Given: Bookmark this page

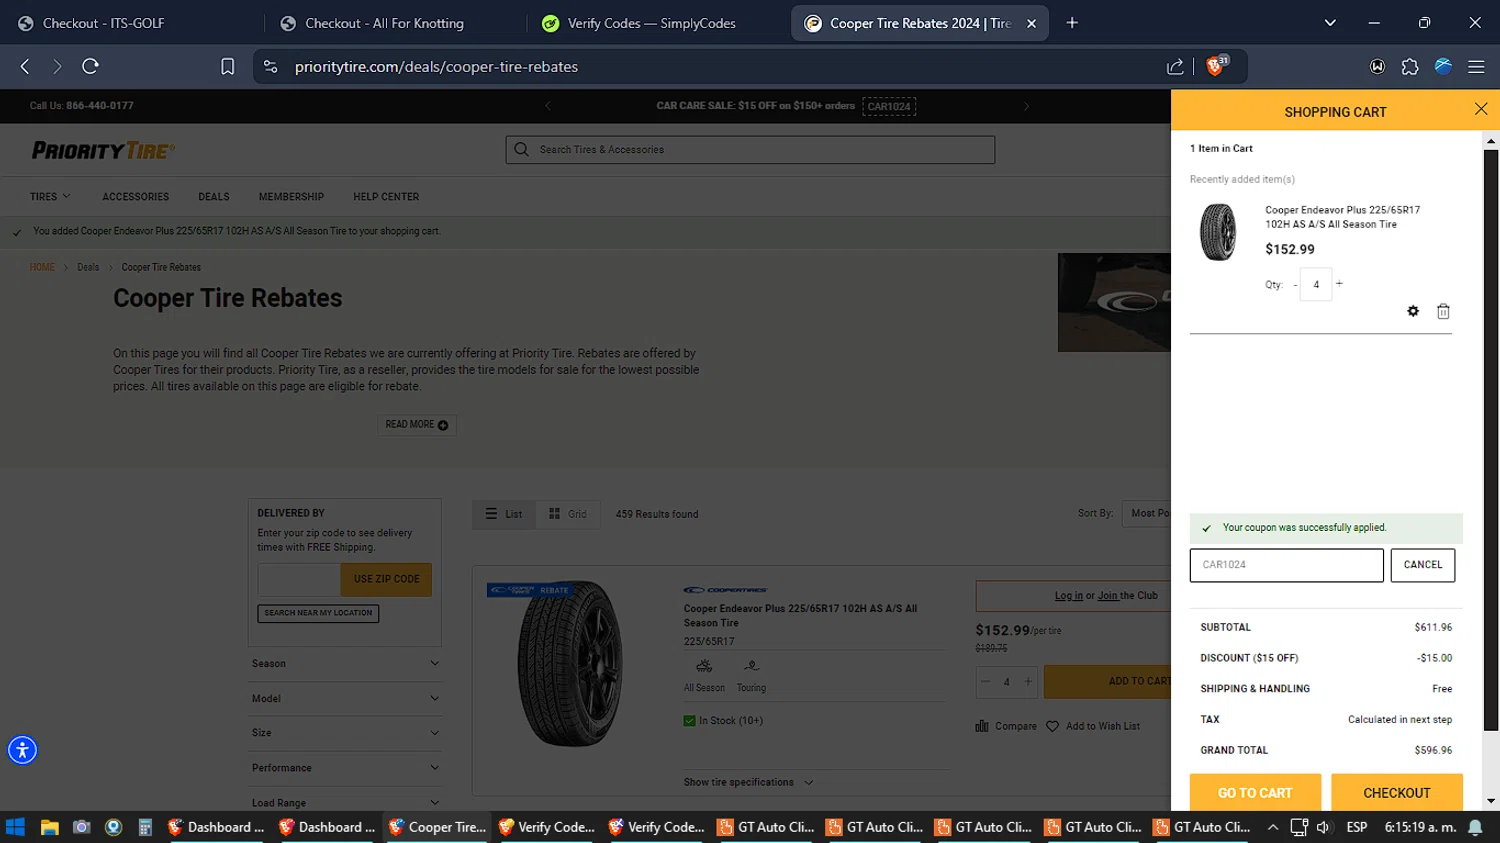Looking at the screenshot, I should pyautogui.click(x=227, y=66).
